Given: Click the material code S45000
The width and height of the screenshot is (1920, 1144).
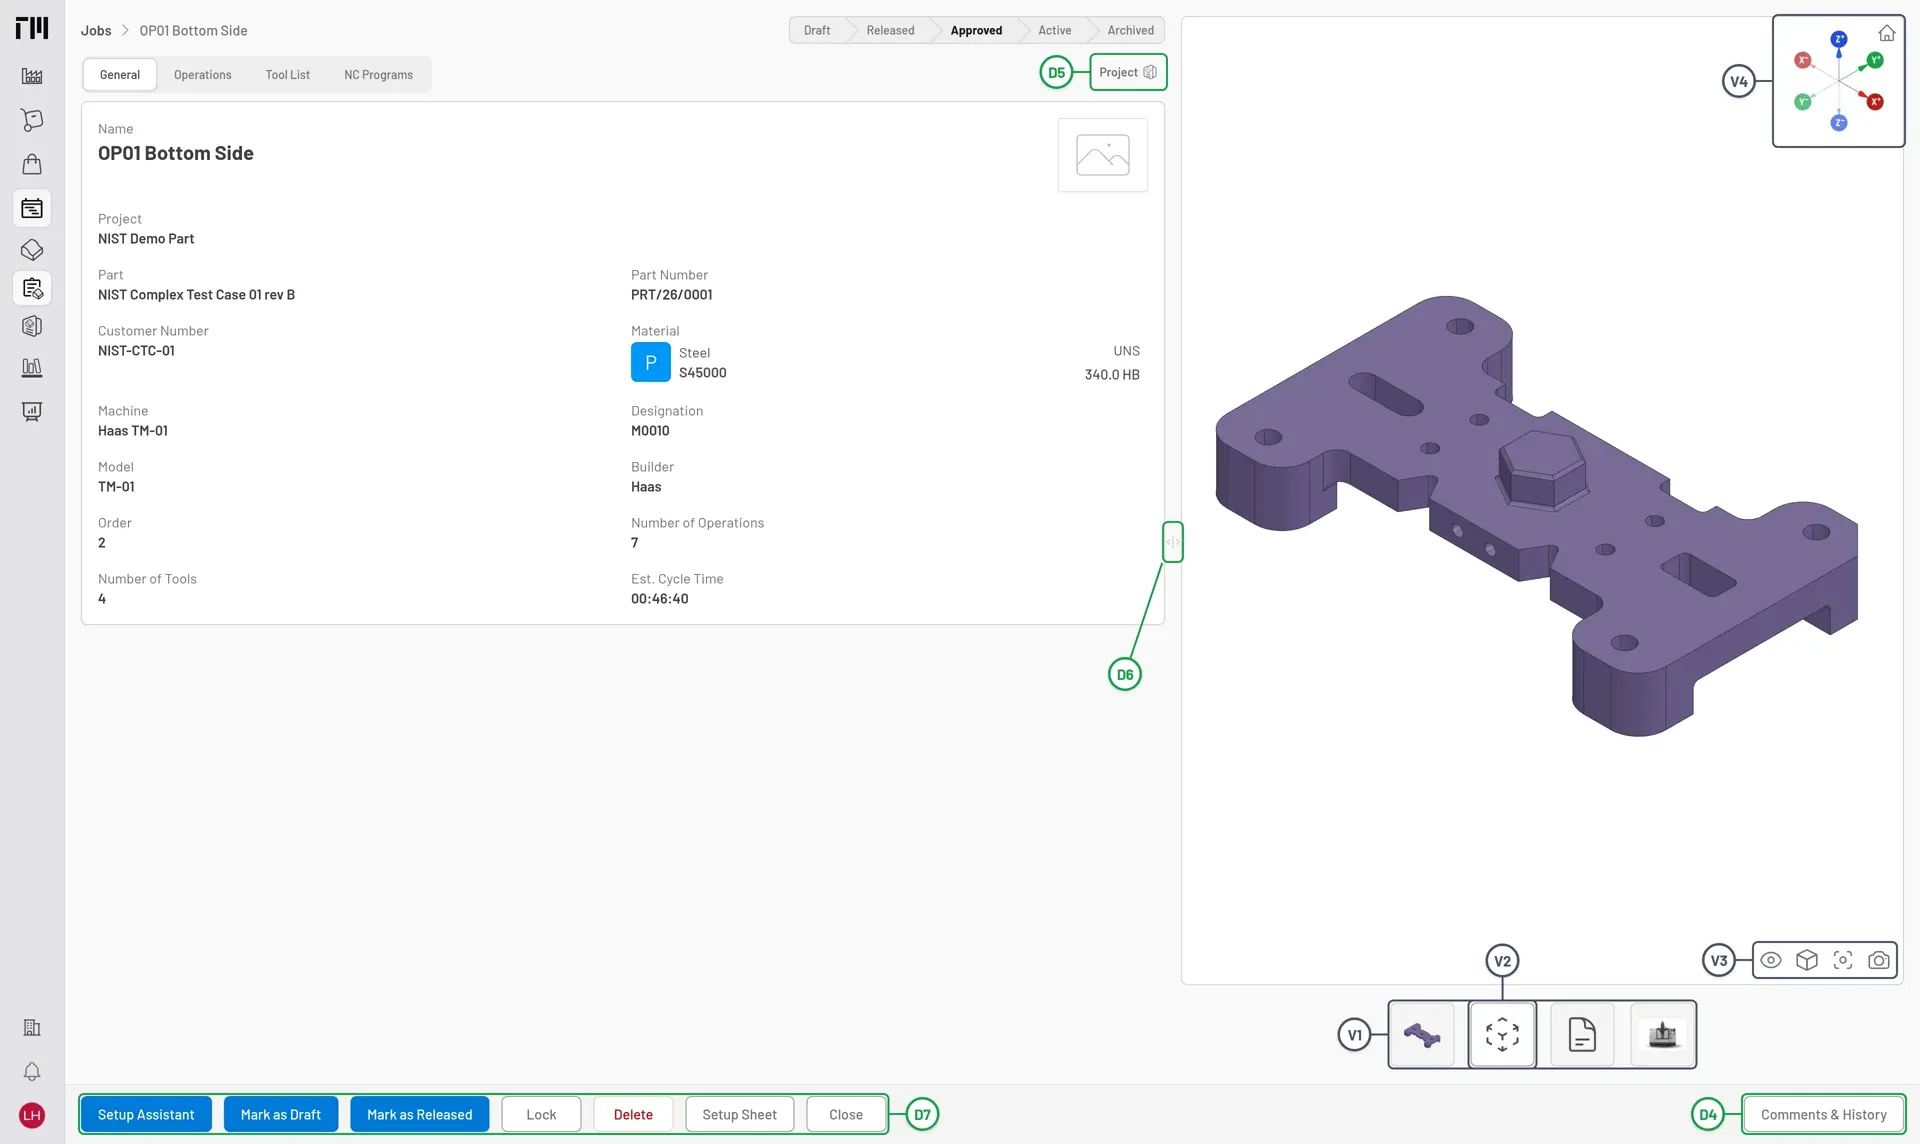Looking at the screenshot, I should click(703, 373).
